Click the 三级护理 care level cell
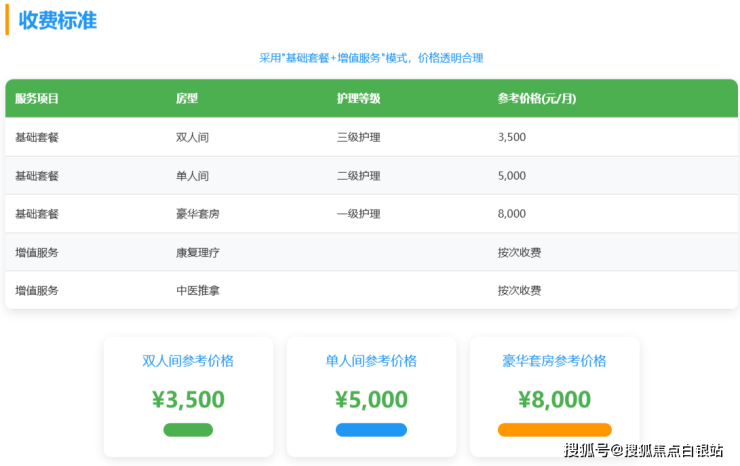Image resolution: width=740 pixels, height=466 pixels. [x=358, y=137]
